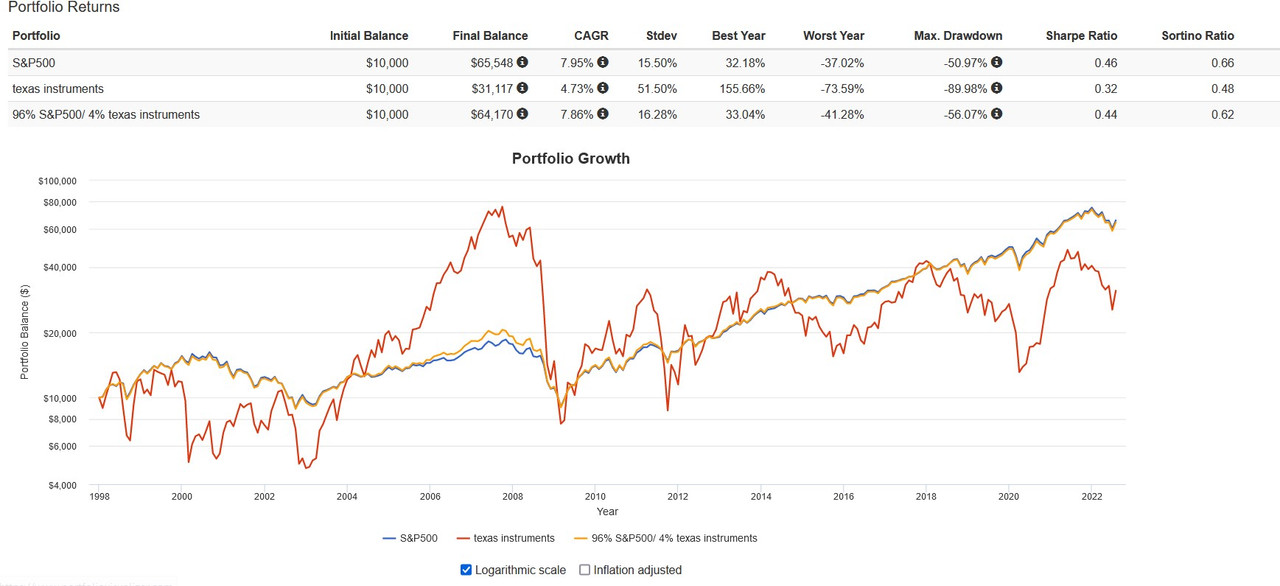Uncheck the Logarithmic scale checkbox
1280x586 pixels.
pyautogui.click(x=466, y=570)
